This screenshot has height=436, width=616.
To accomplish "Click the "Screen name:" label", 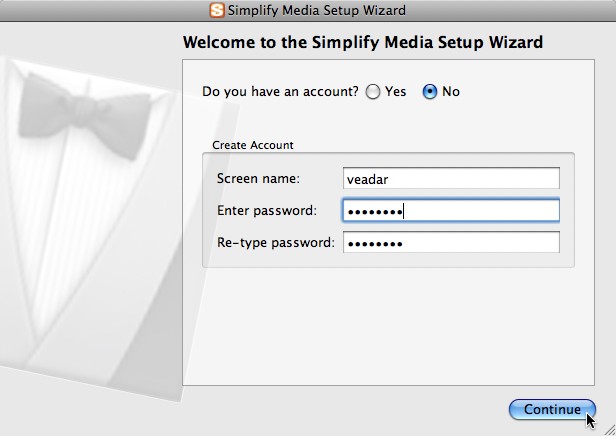I will (258, 179).
